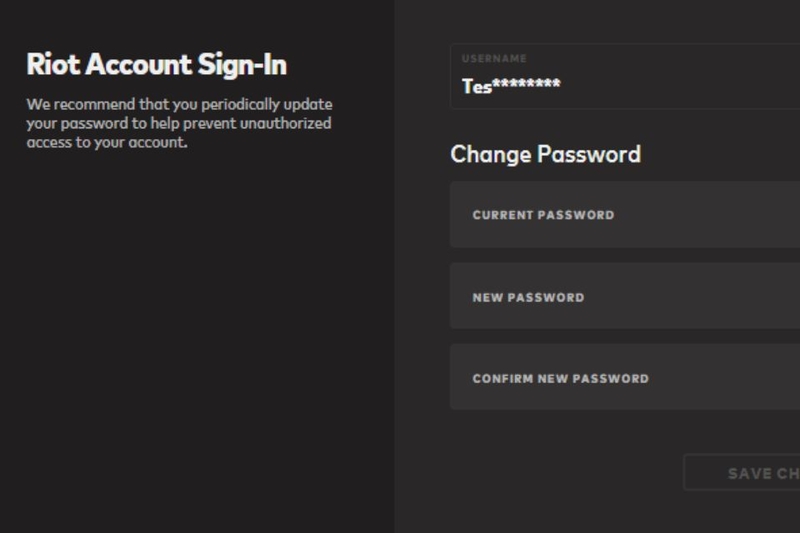Viewport: 800px width, 533px height.
Task: Click the Riot Account Sign-In heading
Action: pos(156,65)
